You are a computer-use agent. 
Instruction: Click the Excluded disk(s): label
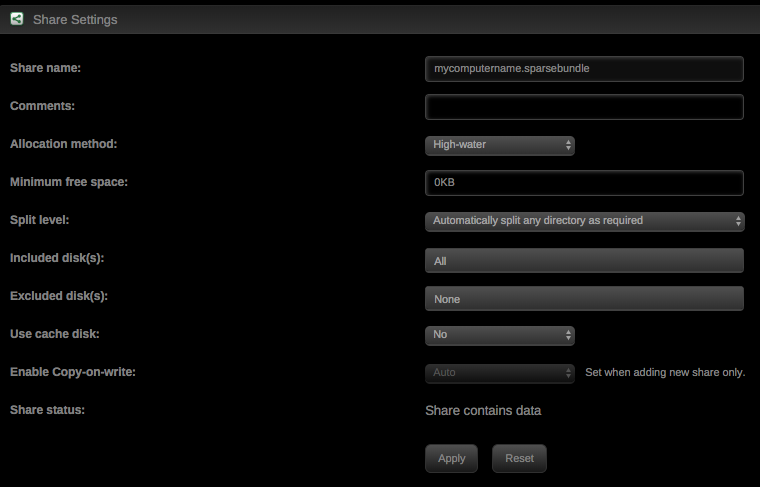pyautogui.click(x=59, y=296)
